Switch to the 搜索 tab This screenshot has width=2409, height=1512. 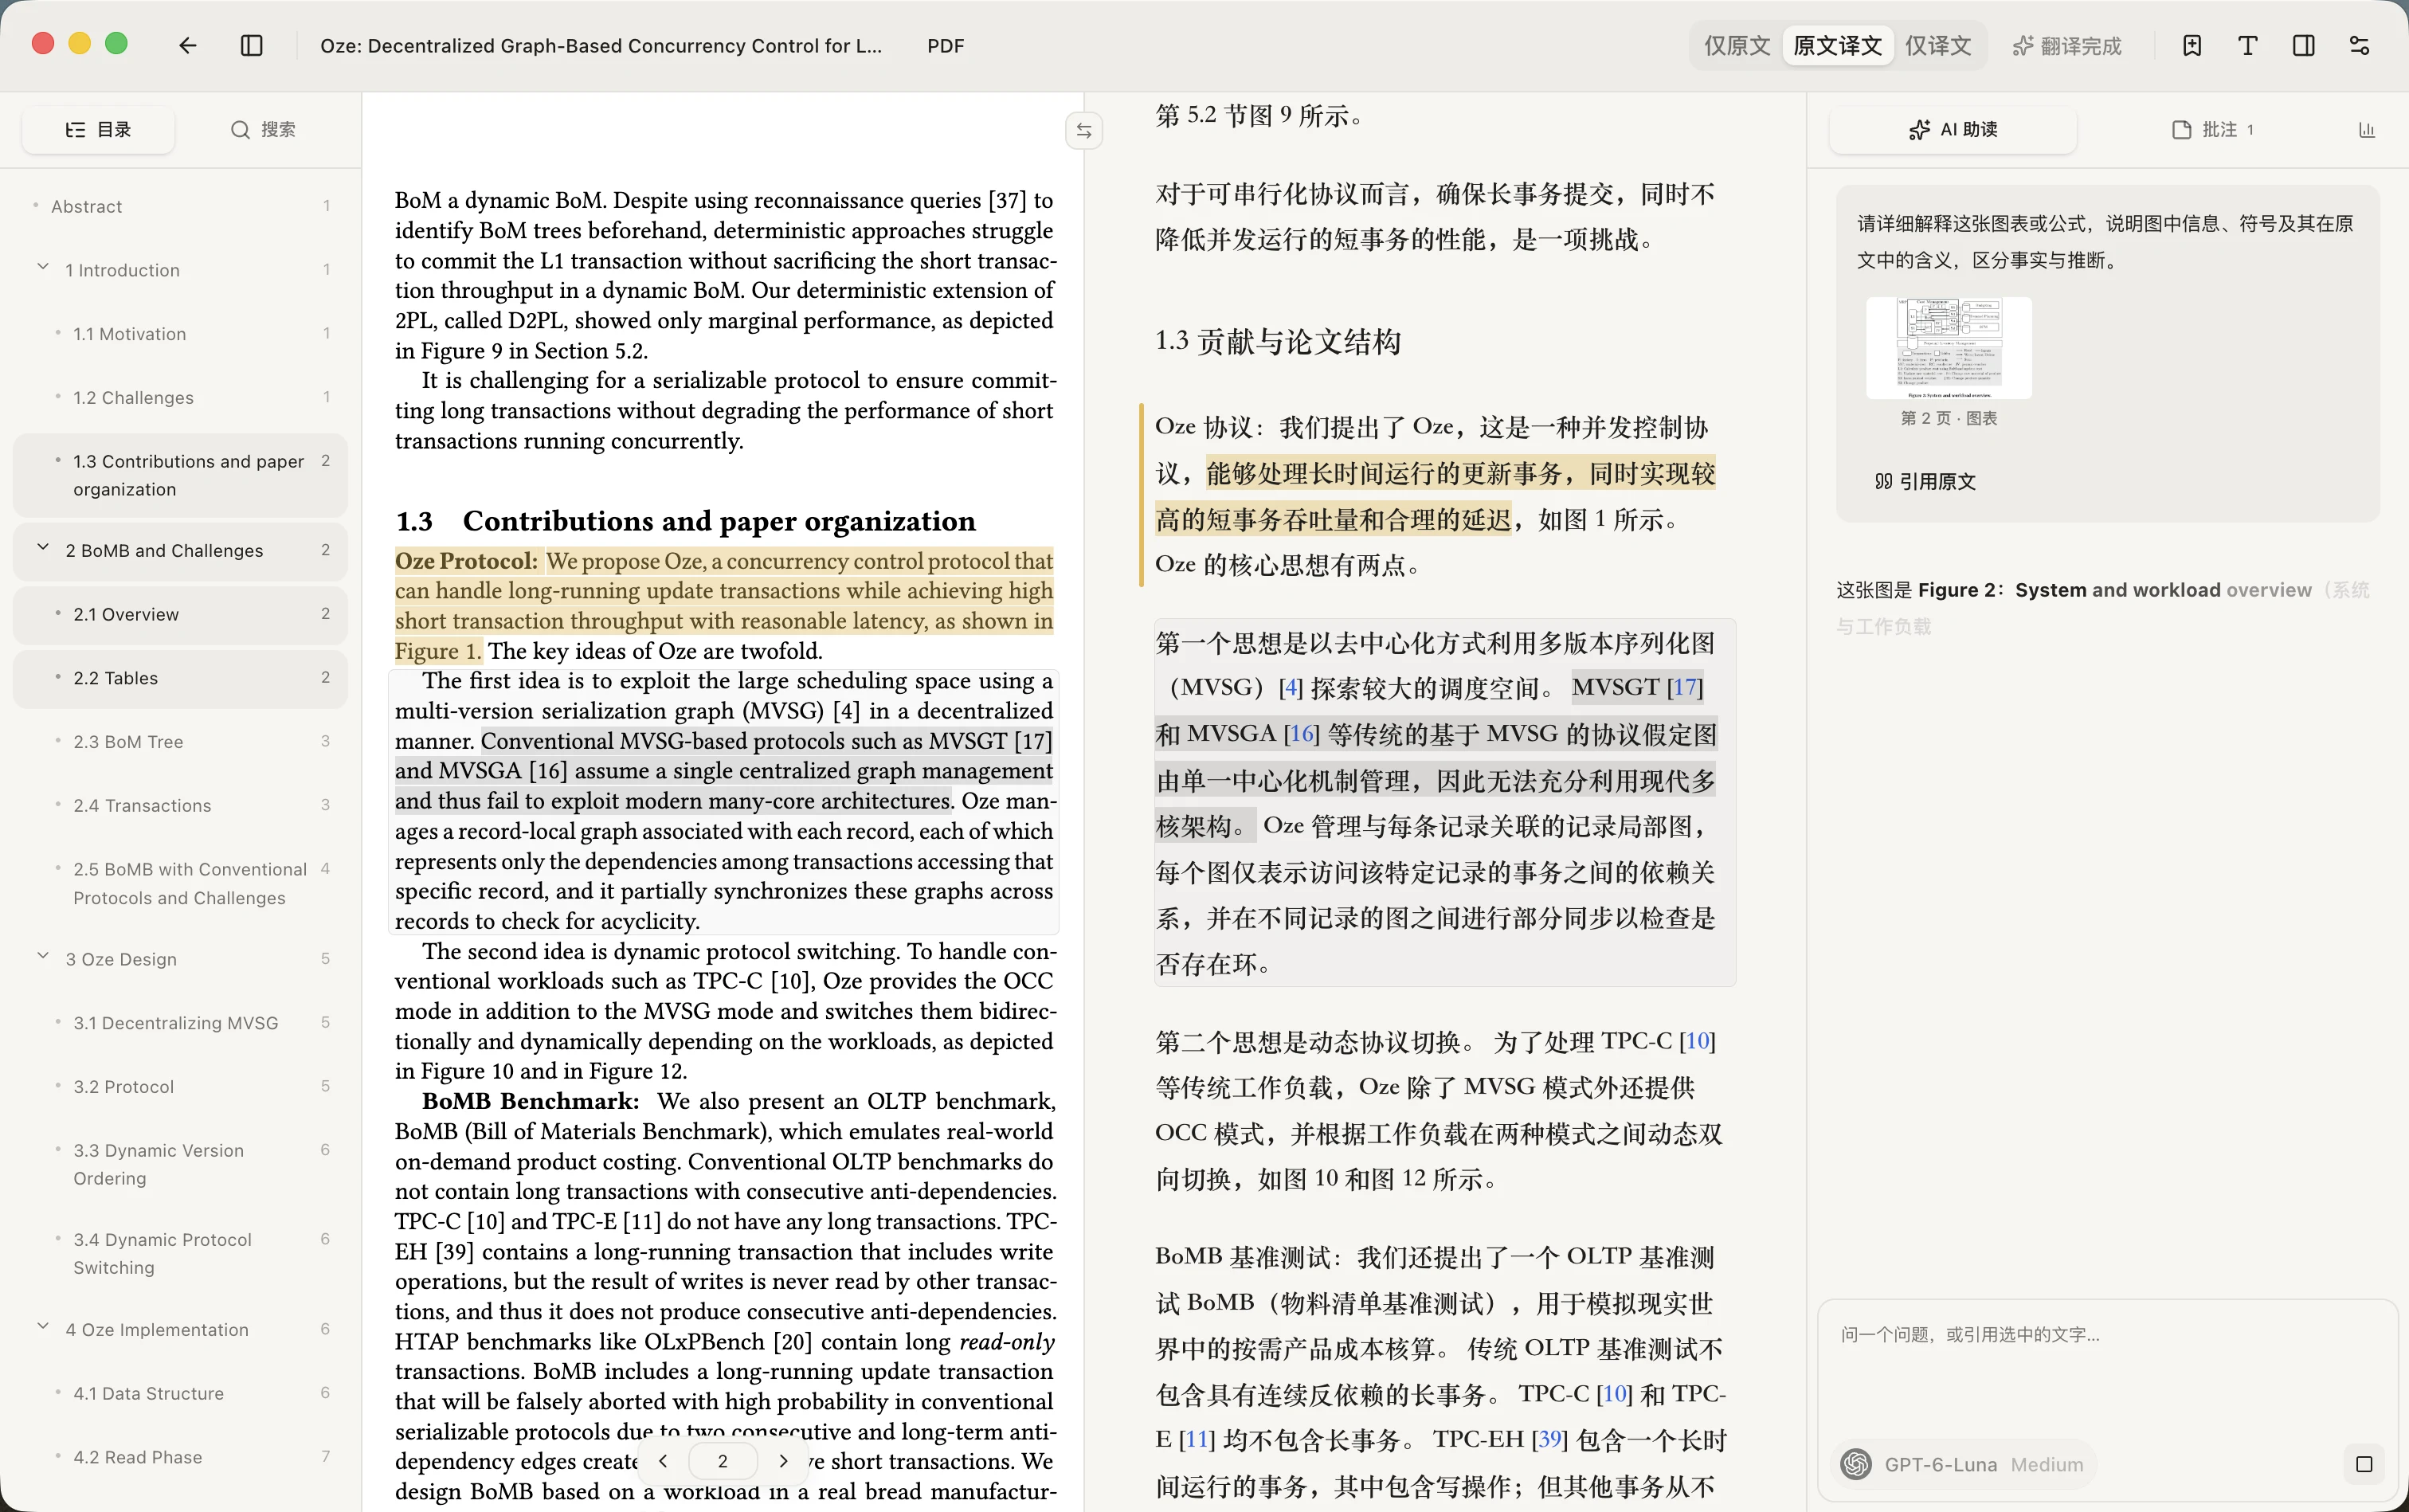point(263,130)
